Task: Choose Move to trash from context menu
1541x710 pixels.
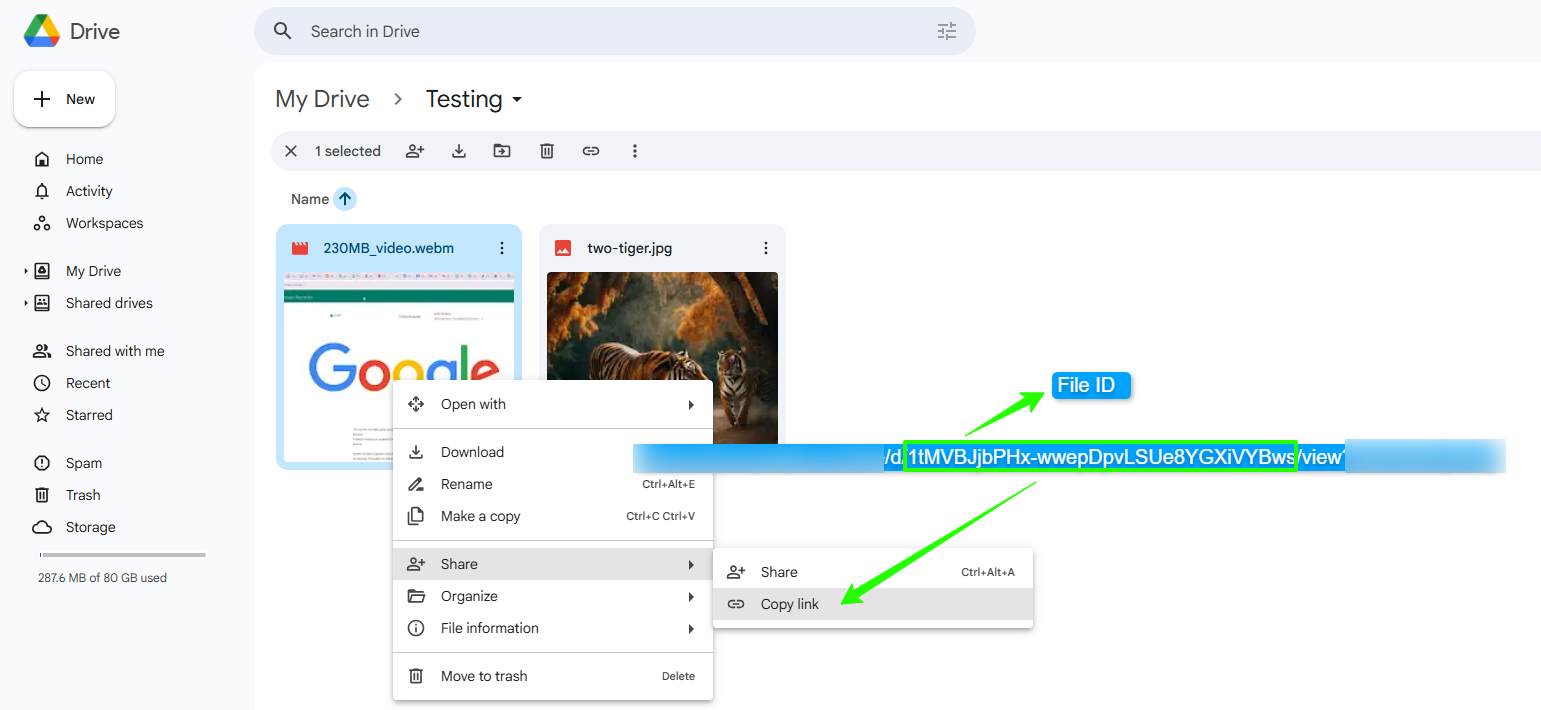Action: [553, 676]
